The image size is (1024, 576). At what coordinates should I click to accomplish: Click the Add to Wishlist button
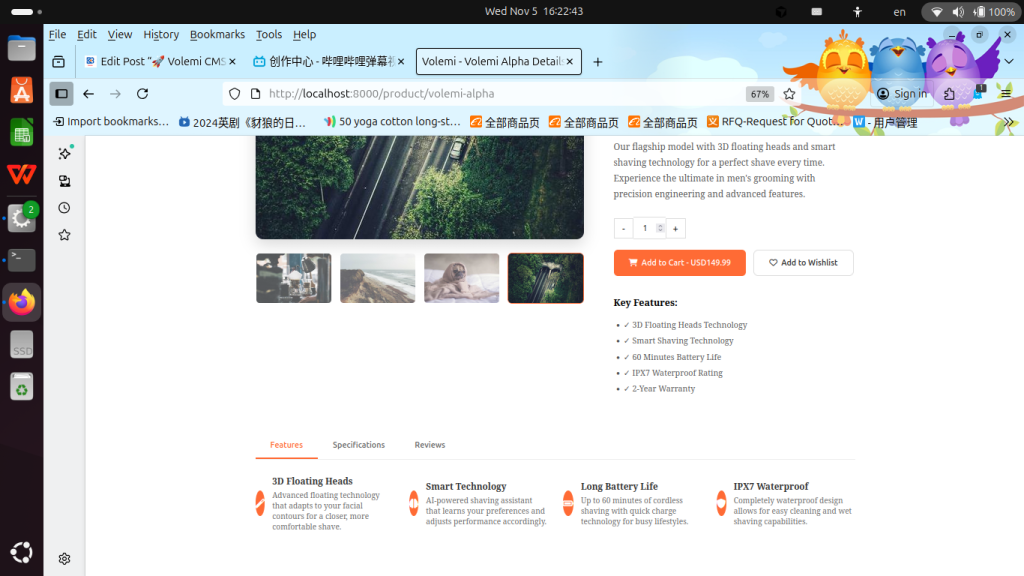click(x=803, y=263)
